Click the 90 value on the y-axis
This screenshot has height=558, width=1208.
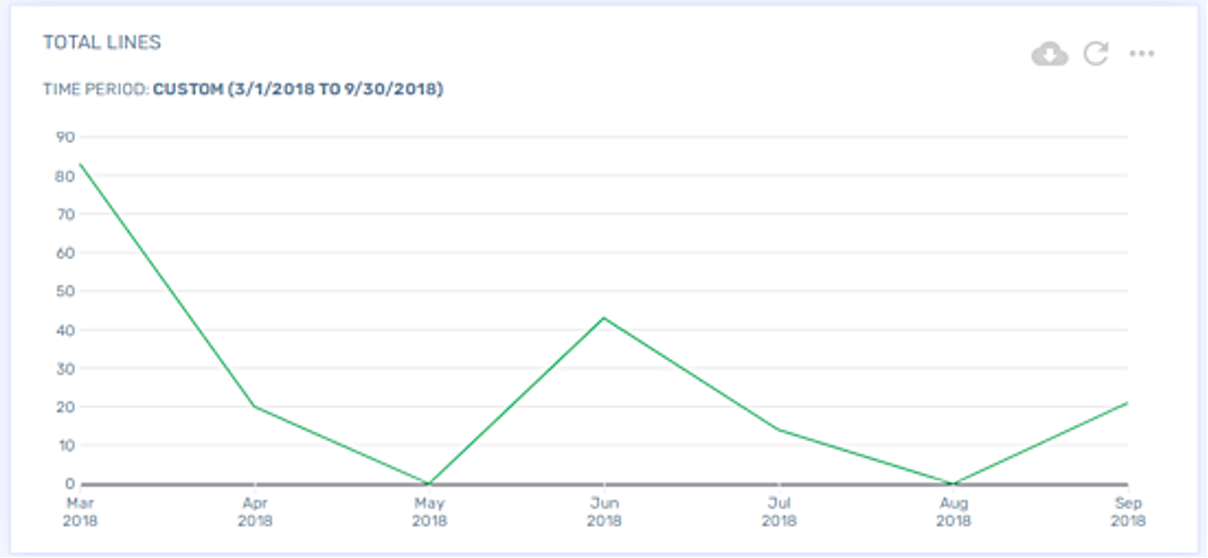(x=64, y=137)
